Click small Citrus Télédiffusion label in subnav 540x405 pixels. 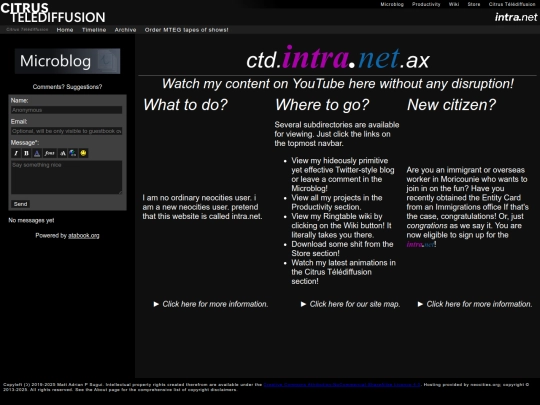point(27,30)
